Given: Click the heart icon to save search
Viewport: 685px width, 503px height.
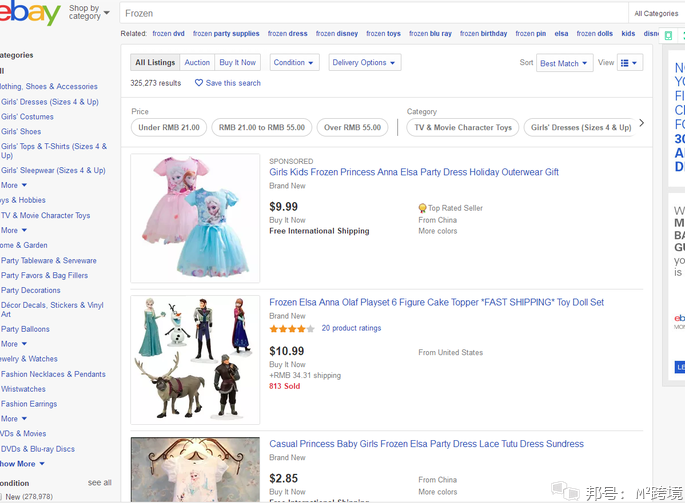Looking at the screenshot, I should click(x=199, y=83).
